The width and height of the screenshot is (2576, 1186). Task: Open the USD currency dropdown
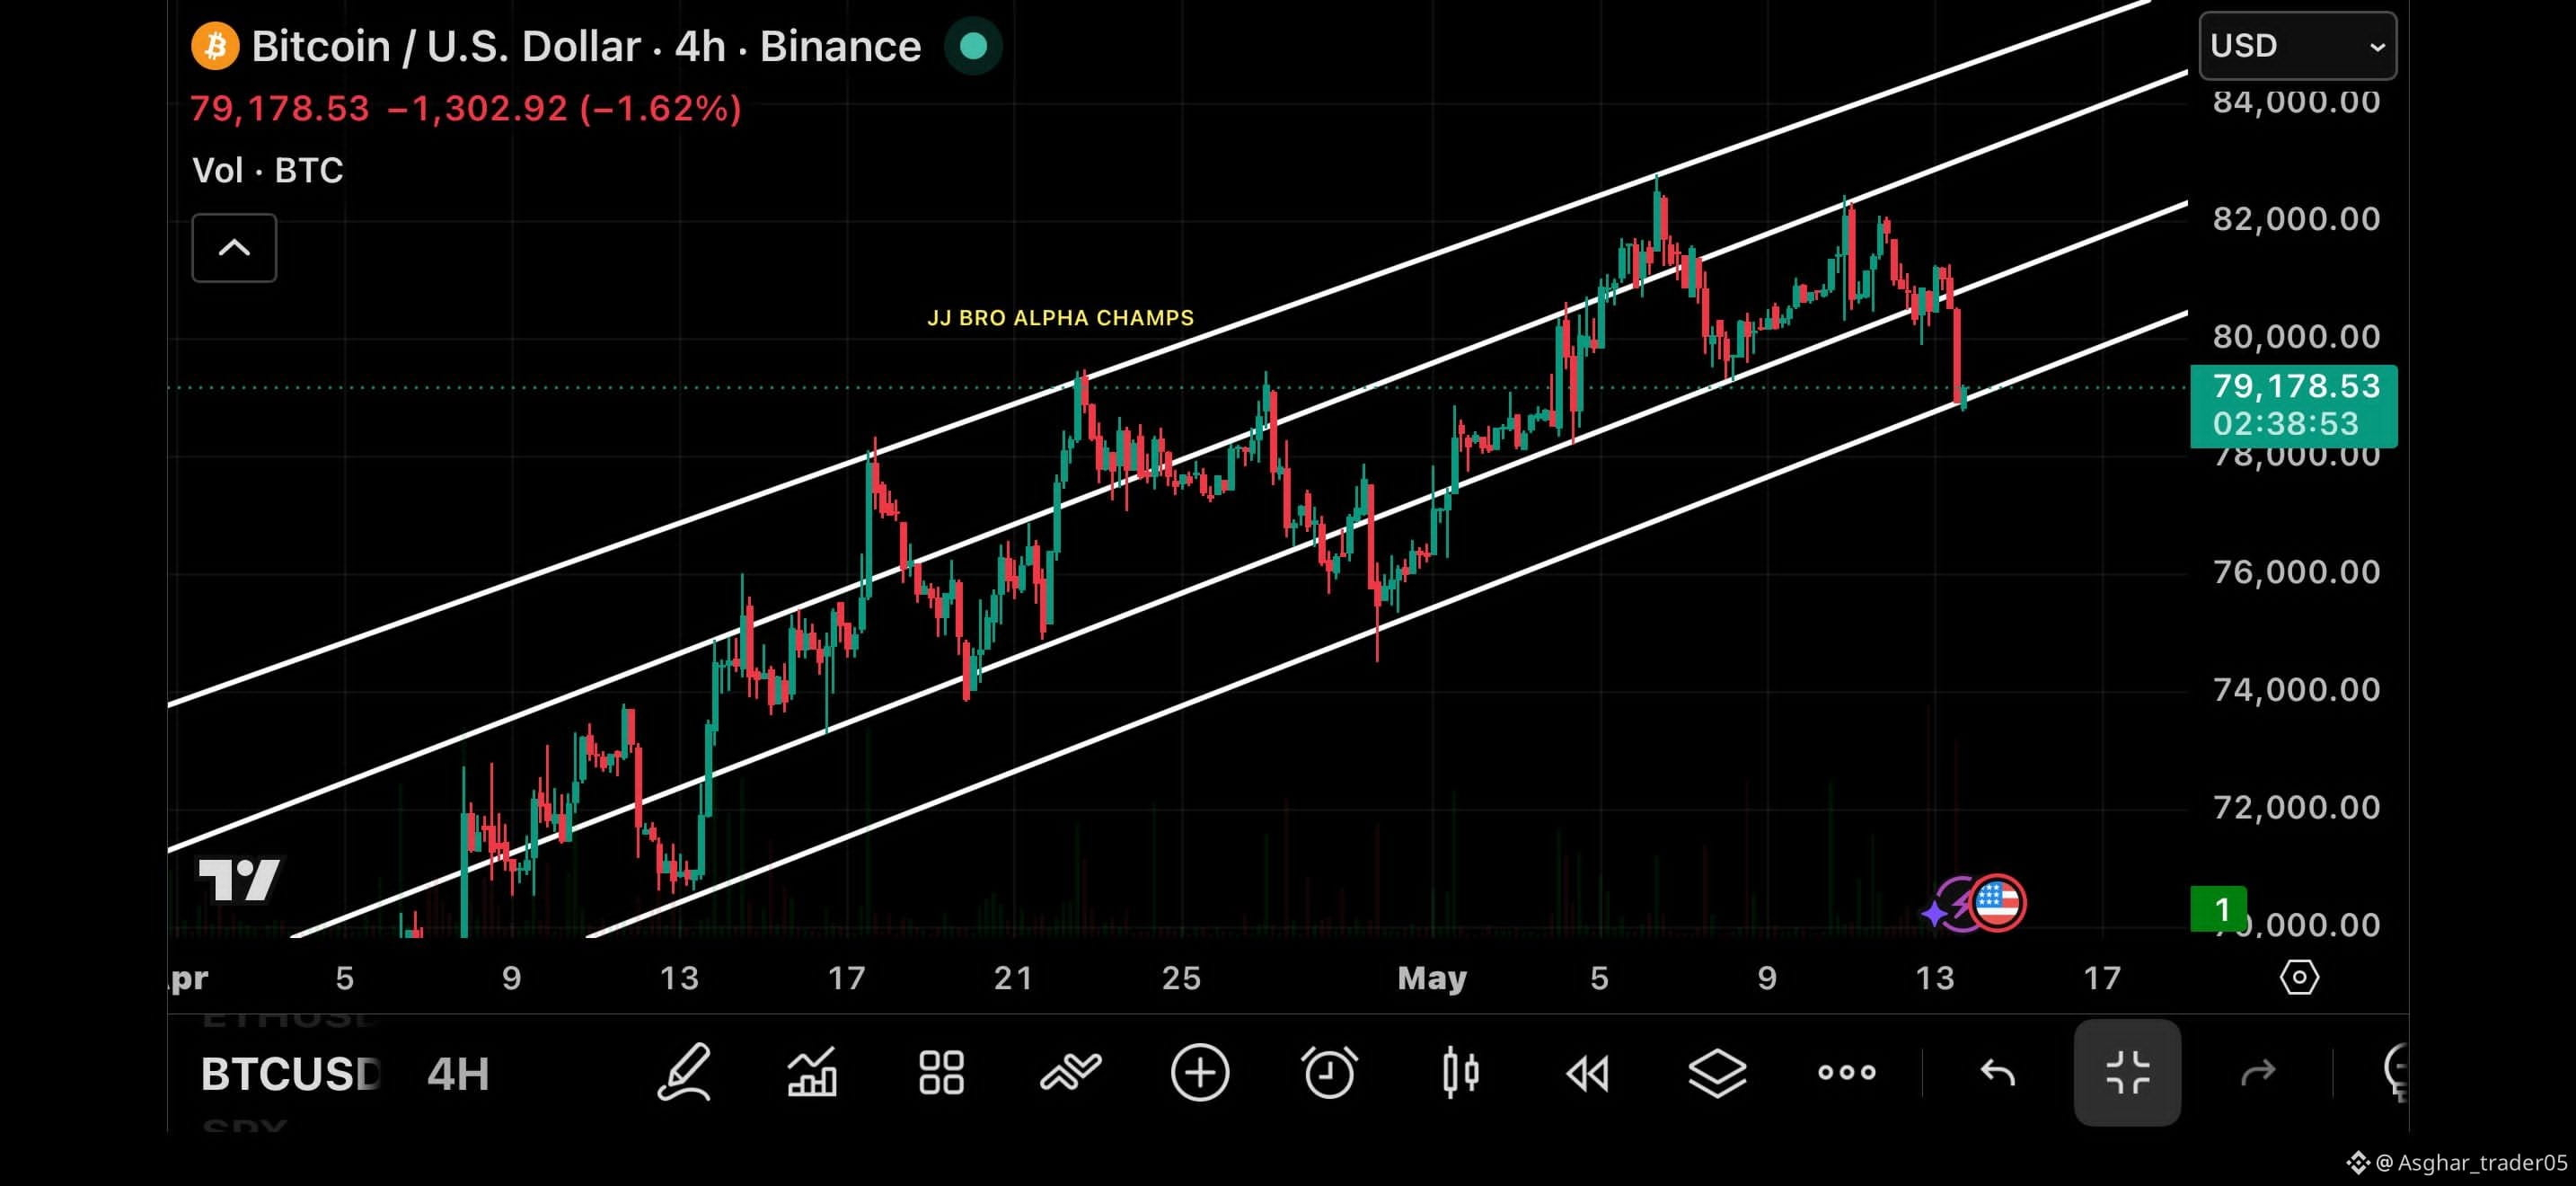click(x=2298, y=46)
